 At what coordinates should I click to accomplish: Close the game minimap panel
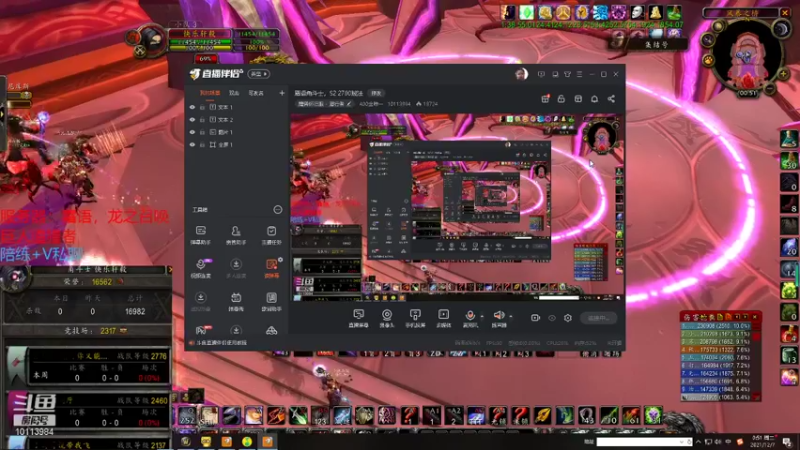pos(785,13)
